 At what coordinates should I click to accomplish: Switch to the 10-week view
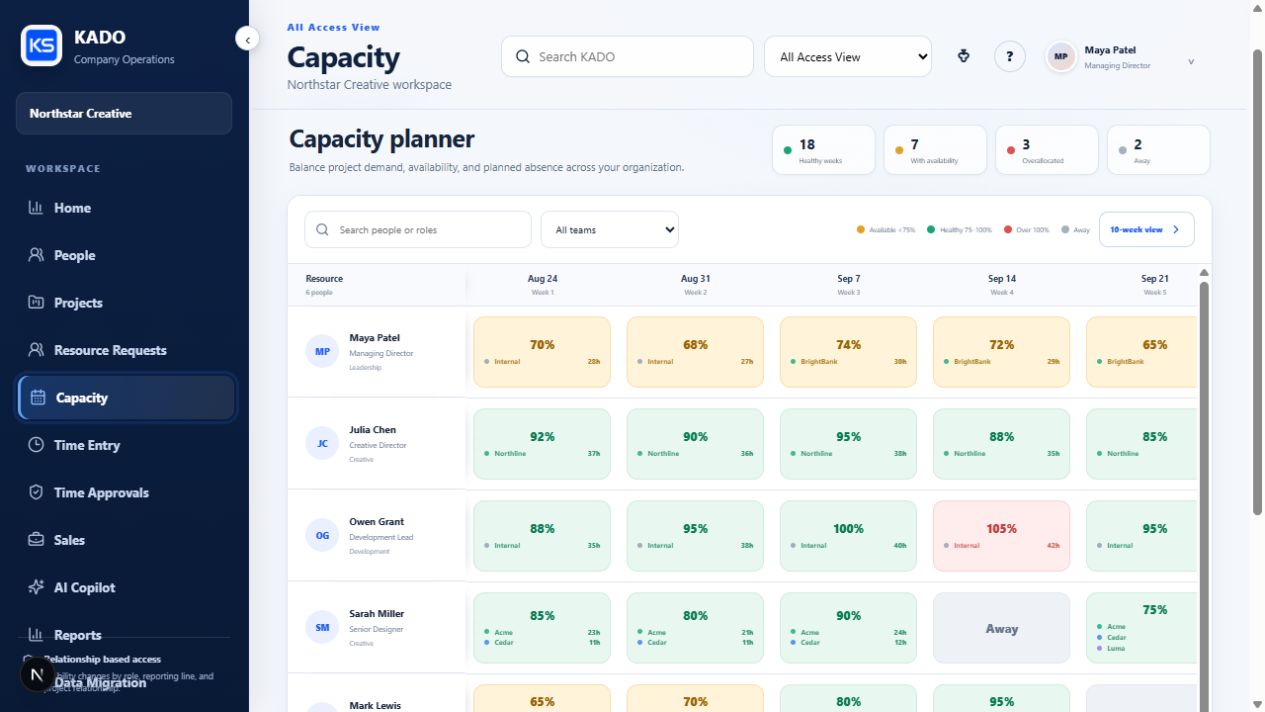tap(1146, 230)
